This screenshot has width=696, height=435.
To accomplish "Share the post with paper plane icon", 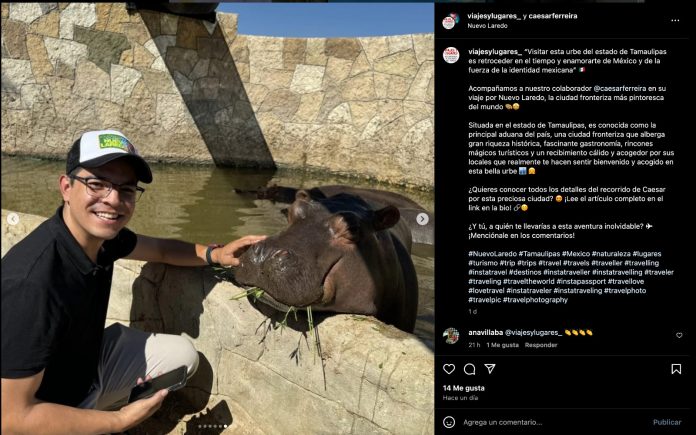I will (490, 369).
